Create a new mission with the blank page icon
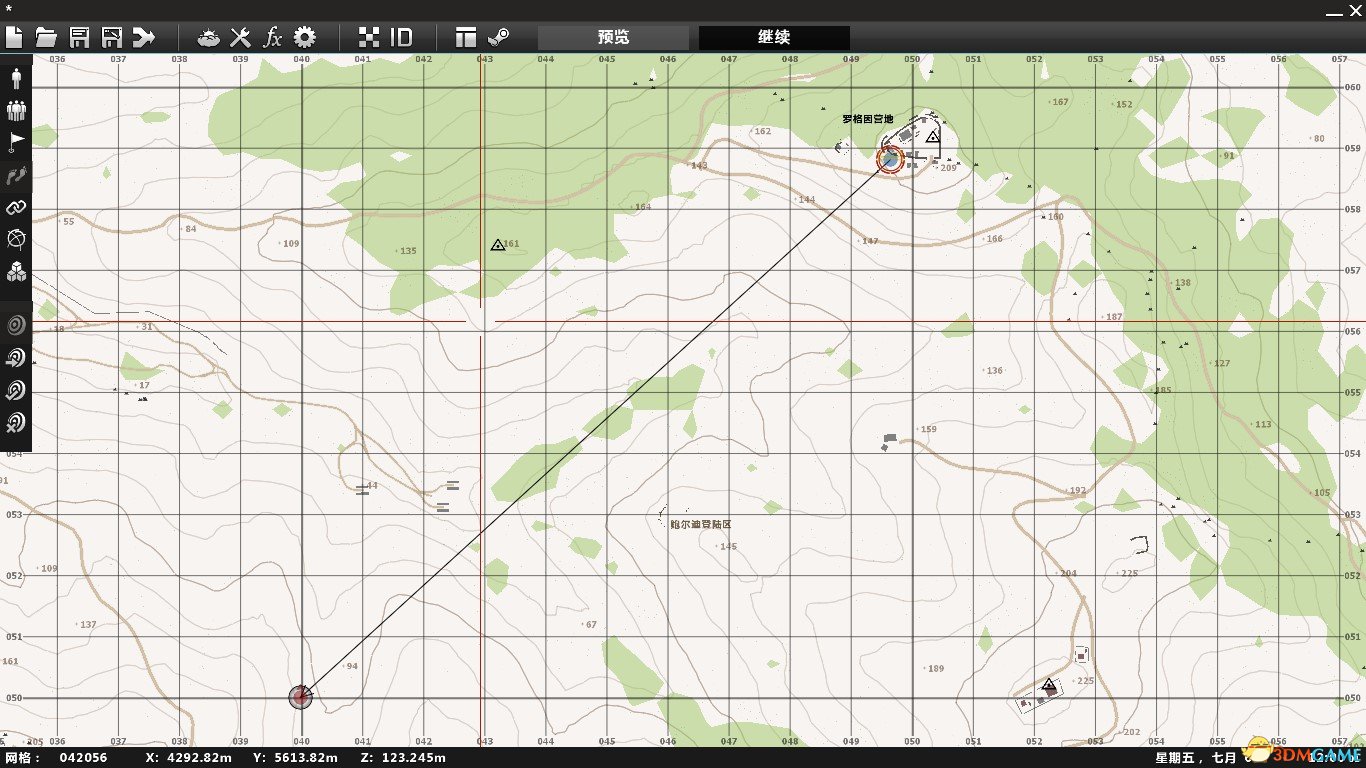1366x768 pixels. coord(14,38)
